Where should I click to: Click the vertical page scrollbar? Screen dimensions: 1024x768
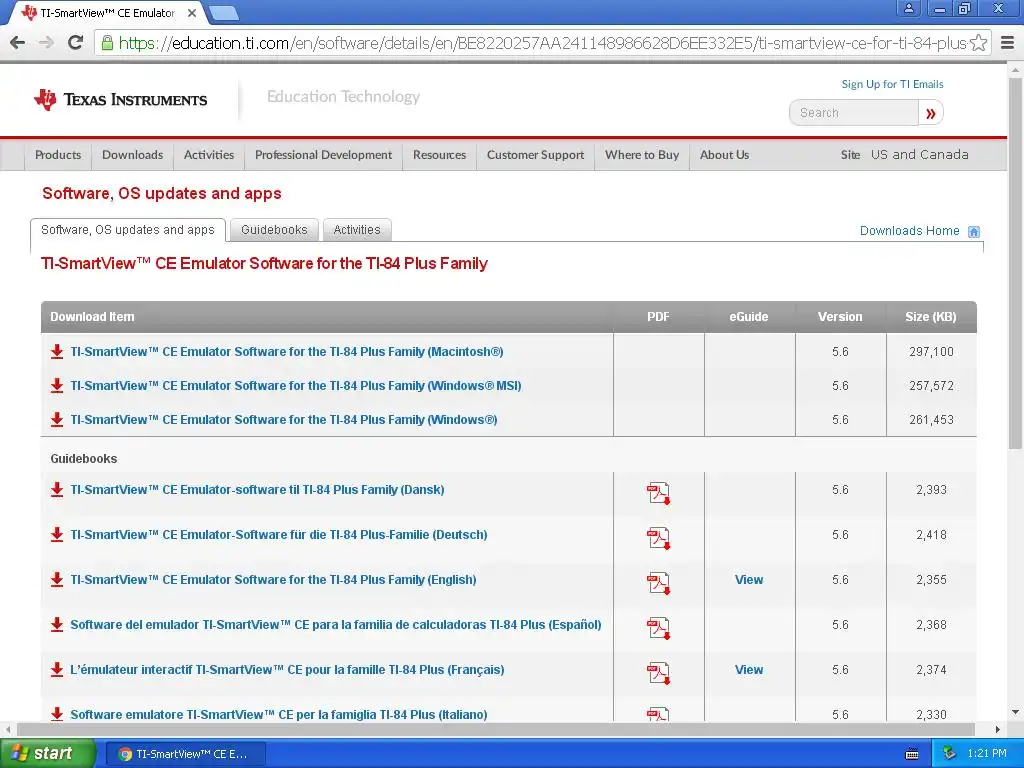tap(1015, 263)
